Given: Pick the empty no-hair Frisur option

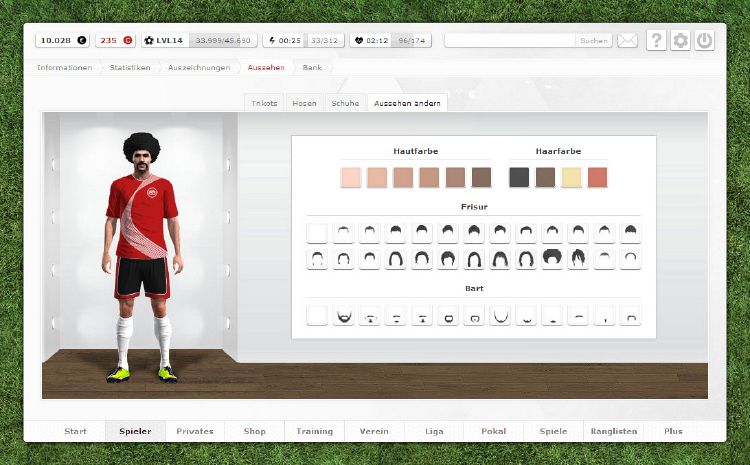Looking at the screenshot, I should (317, 232).
